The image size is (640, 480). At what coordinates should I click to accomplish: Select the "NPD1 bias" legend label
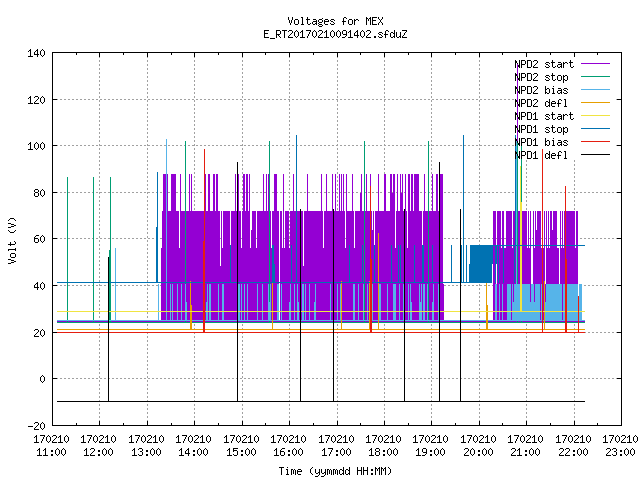coord(541,142)
